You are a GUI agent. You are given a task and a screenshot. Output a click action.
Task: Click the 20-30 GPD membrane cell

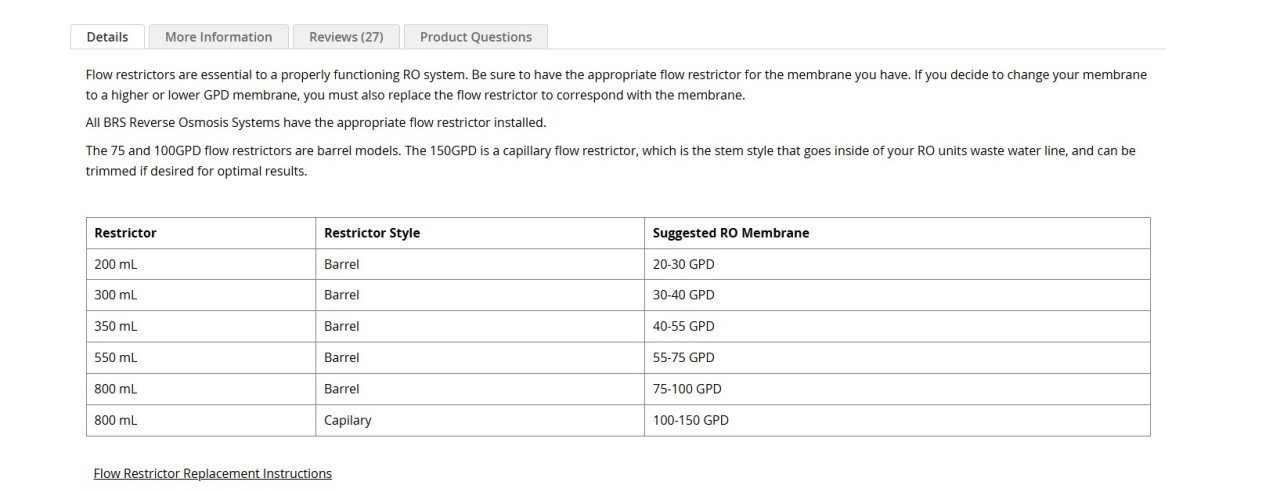pyautogui.click(x=684, y=264)
